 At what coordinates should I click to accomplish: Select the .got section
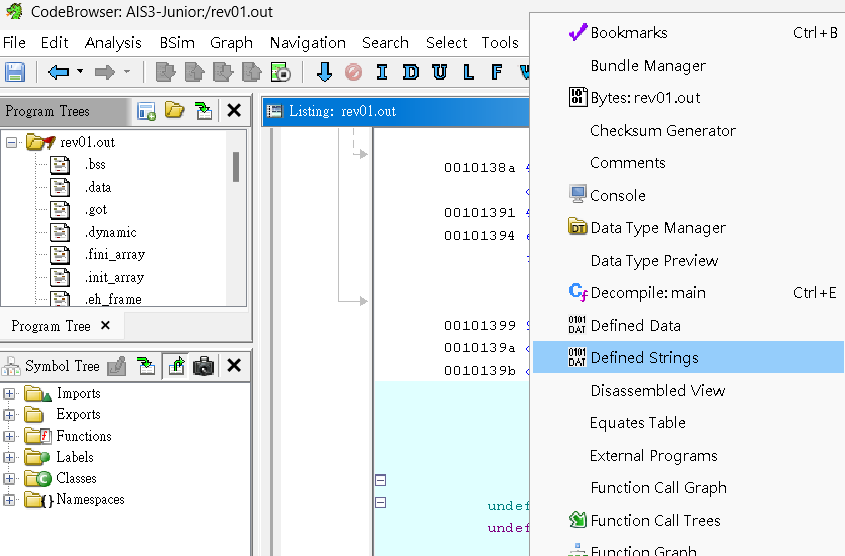click(96, 210)
